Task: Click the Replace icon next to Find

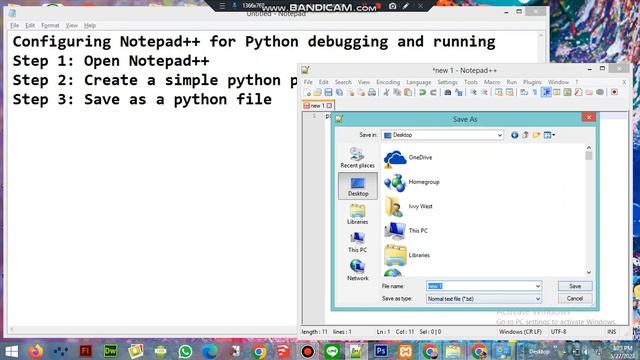Action: tap(459, 93)
